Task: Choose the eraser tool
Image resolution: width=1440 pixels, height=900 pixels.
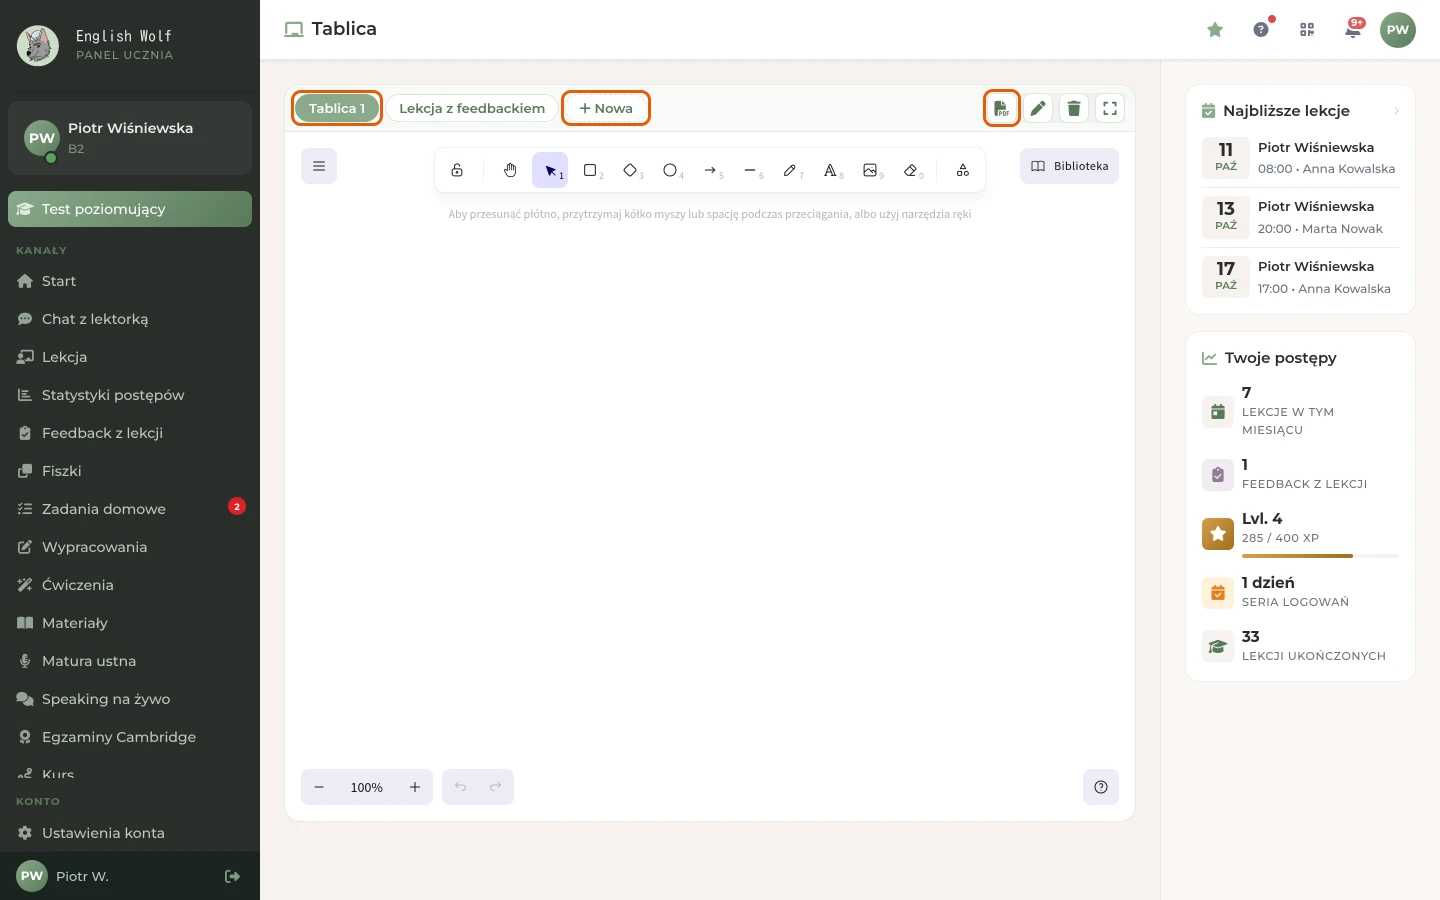Action: (x=910, y=170)
